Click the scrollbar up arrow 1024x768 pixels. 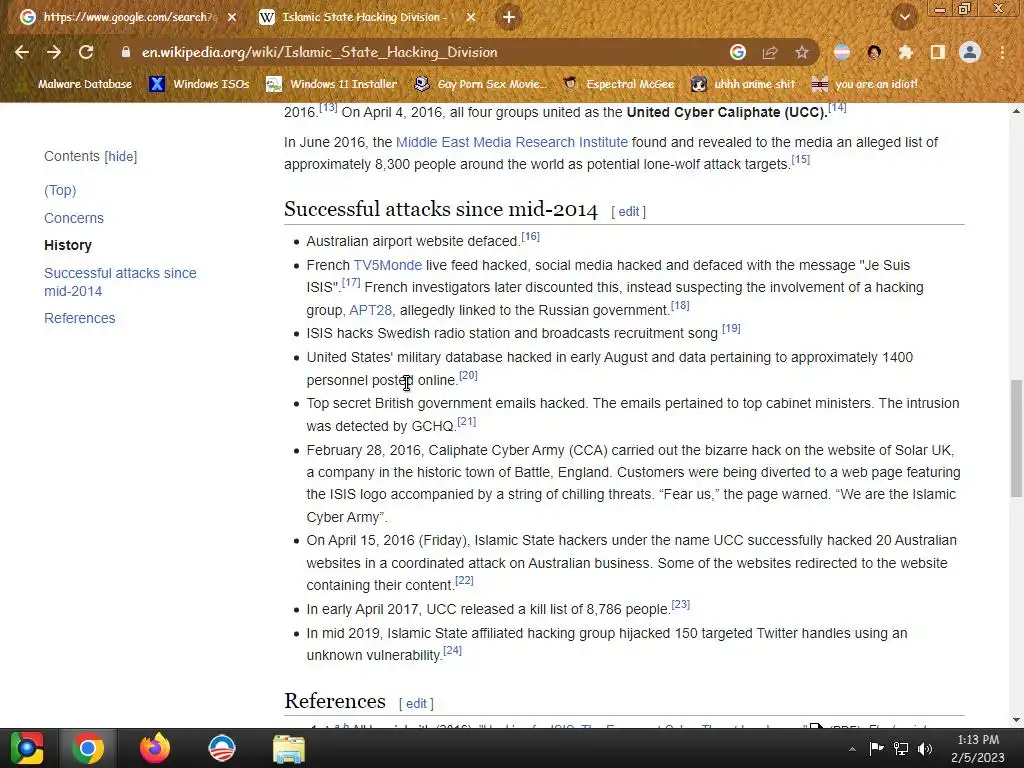tap(1016, 111)
